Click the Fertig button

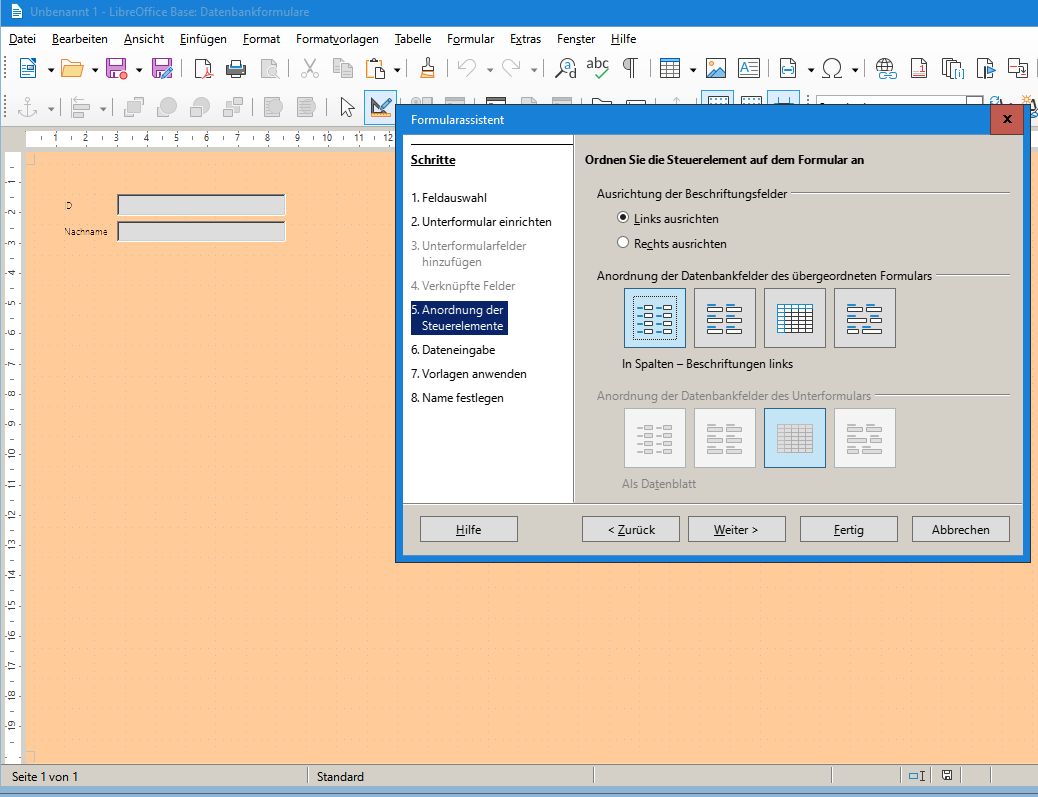pos(849,530)
